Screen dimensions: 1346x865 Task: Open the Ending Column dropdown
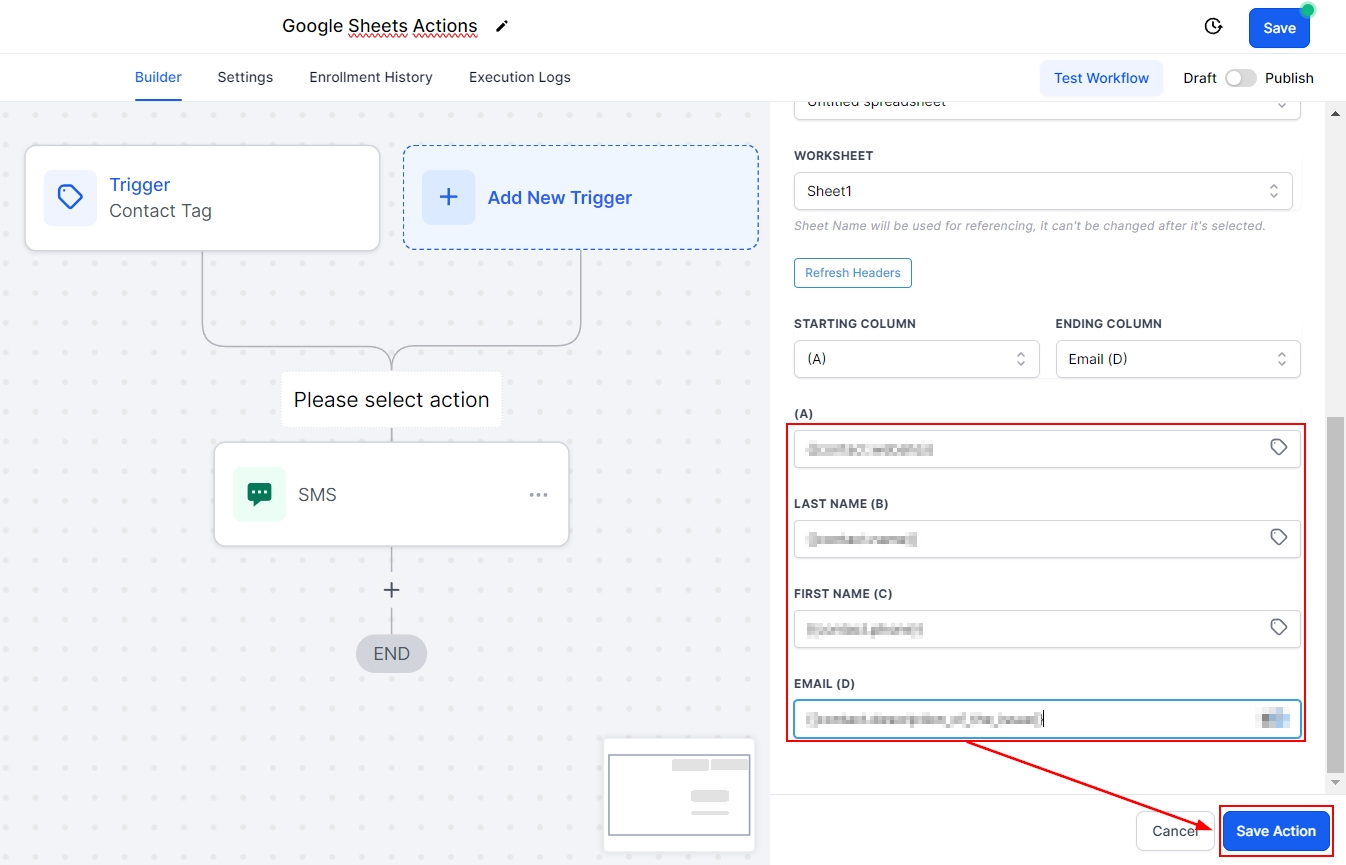coord(1177,359)
